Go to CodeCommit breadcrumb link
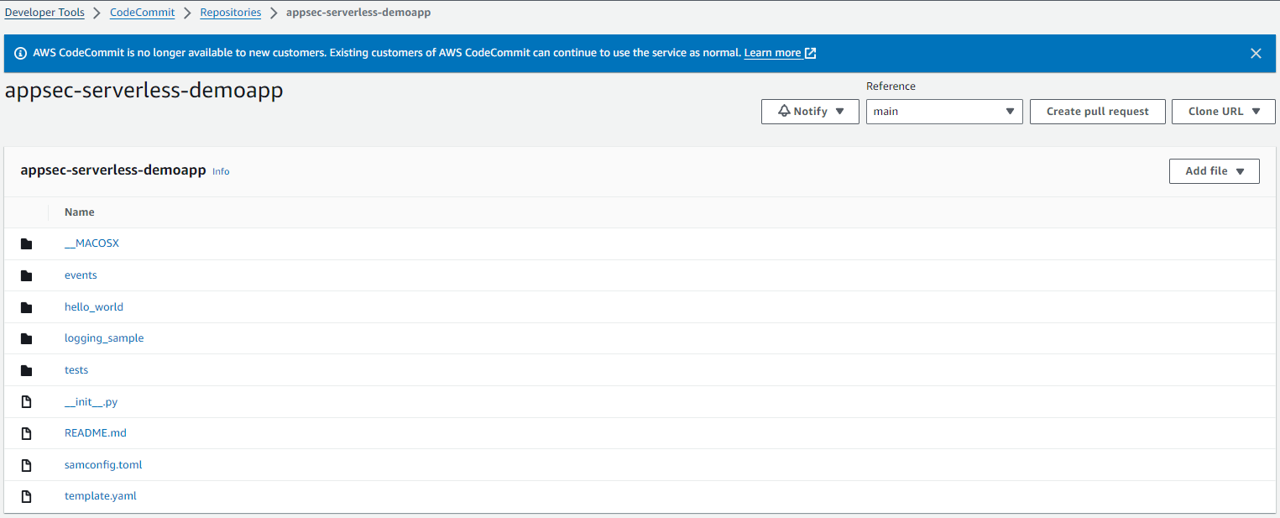Screen dimensions: 1280x518 point(142,13)
